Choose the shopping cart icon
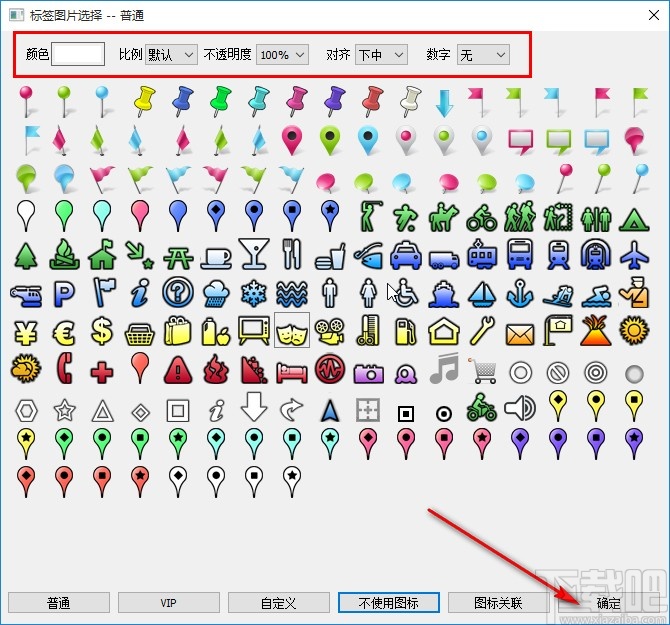Viewport: 670px width, 625px height. tap(483, 370)
